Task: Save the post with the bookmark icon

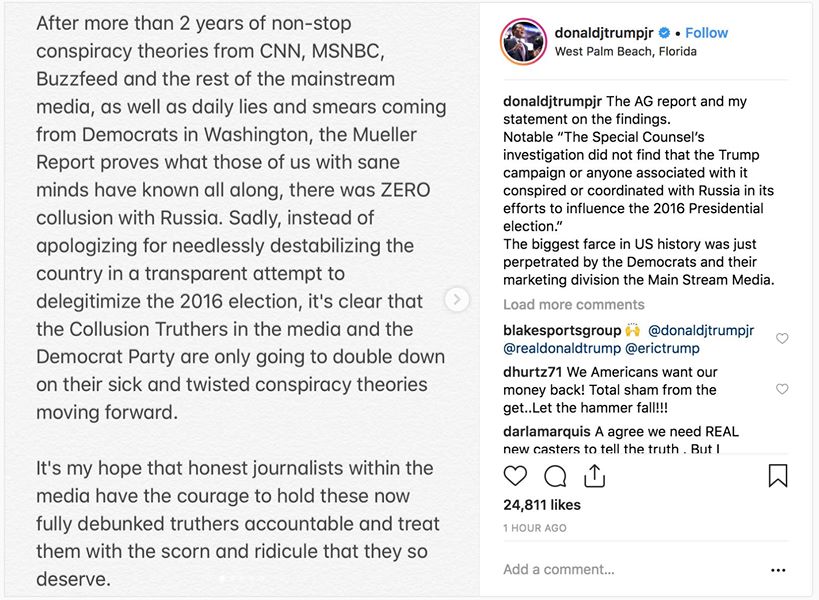Action: pyautogui.click(x=778, y=476)
